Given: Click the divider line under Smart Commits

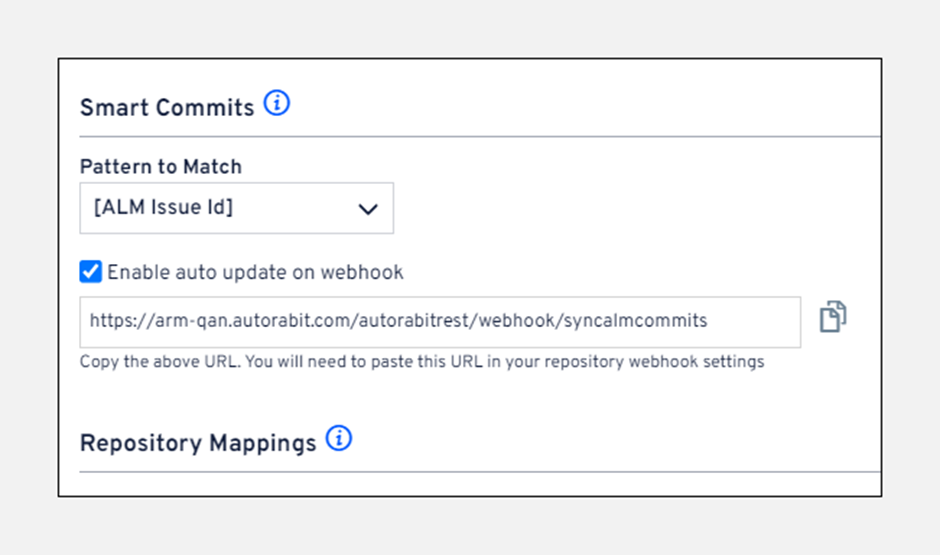Looking at the screenshot, I should pyautogui.click(x=480, y=136).
